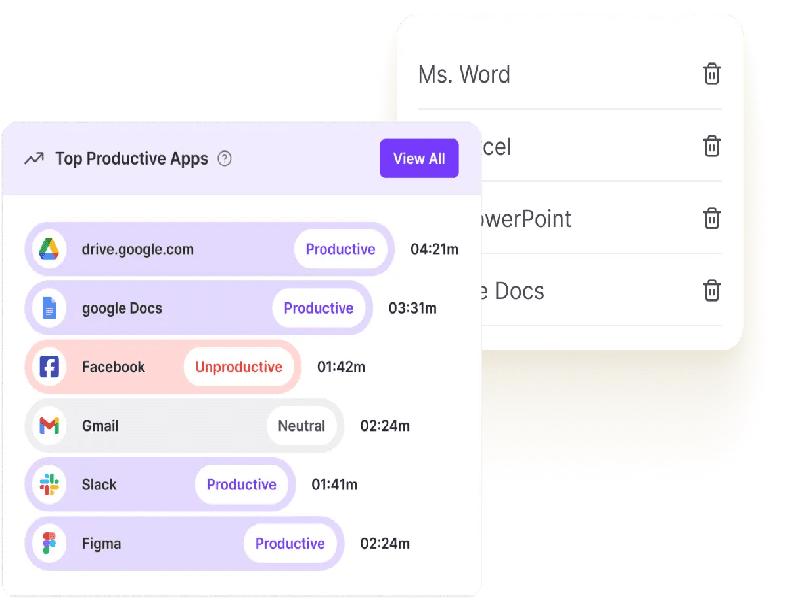Remove the PowerPoint entry via trash icon
Image resolution: width=800 pixels, height=600 pixels.
[x=711, y=218]
